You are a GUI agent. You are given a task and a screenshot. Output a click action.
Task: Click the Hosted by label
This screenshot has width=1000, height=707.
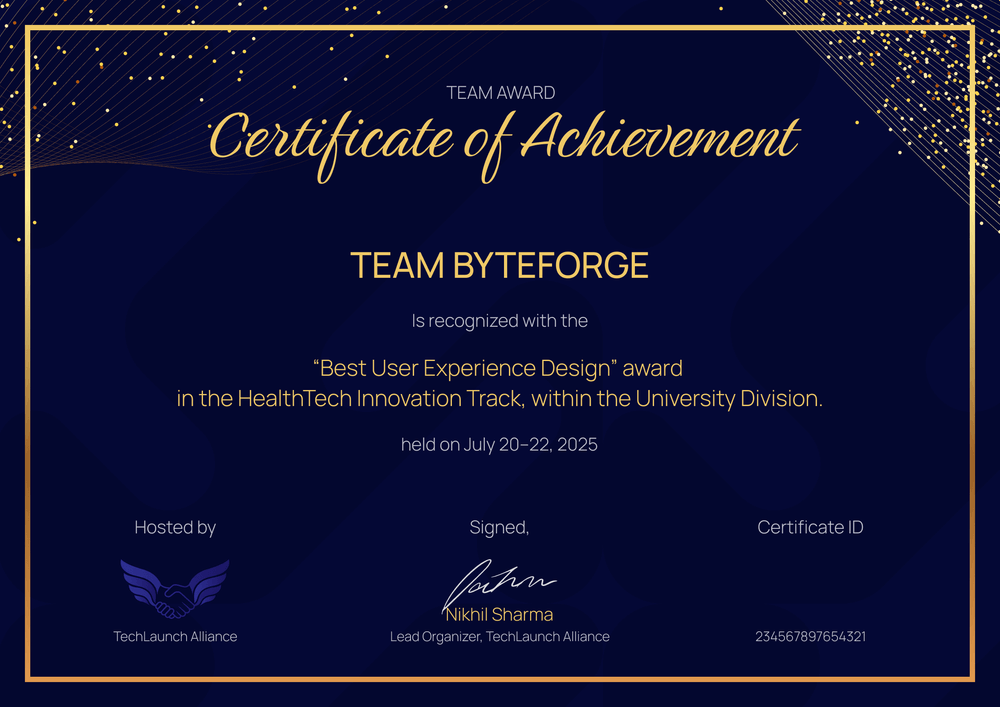[175, 527]
